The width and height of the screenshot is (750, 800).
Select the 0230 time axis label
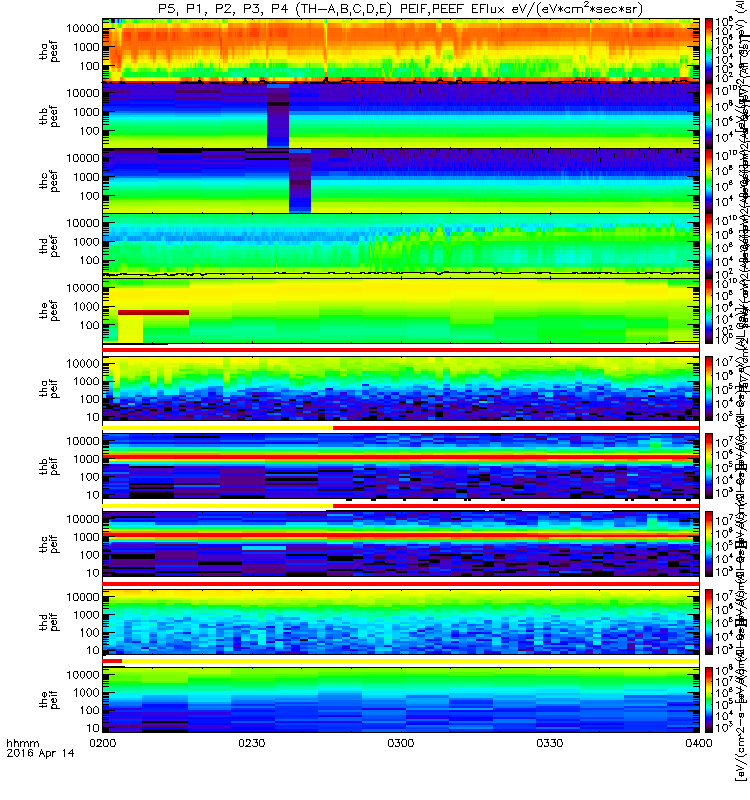pos(252,743)
